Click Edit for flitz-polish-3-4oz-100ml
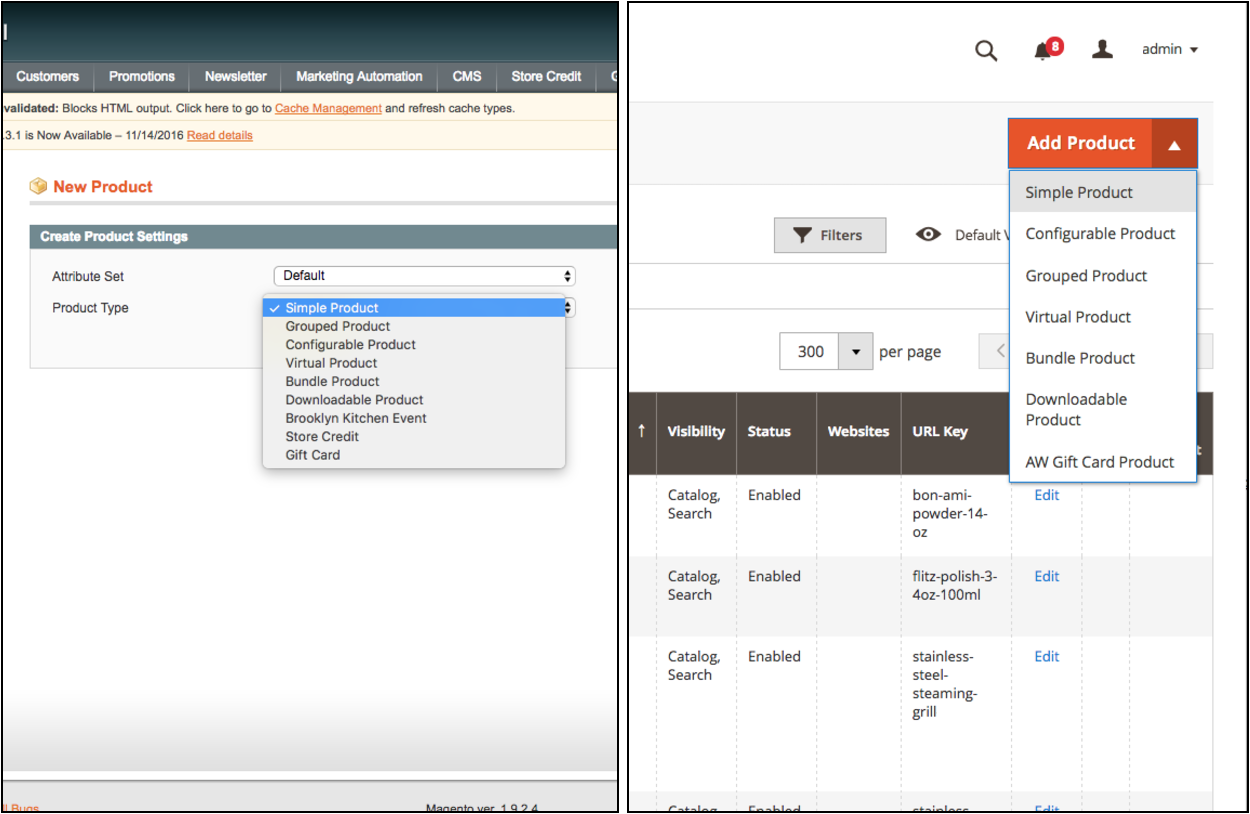This screenshot has width=1250, height=814. (1046, 576)
